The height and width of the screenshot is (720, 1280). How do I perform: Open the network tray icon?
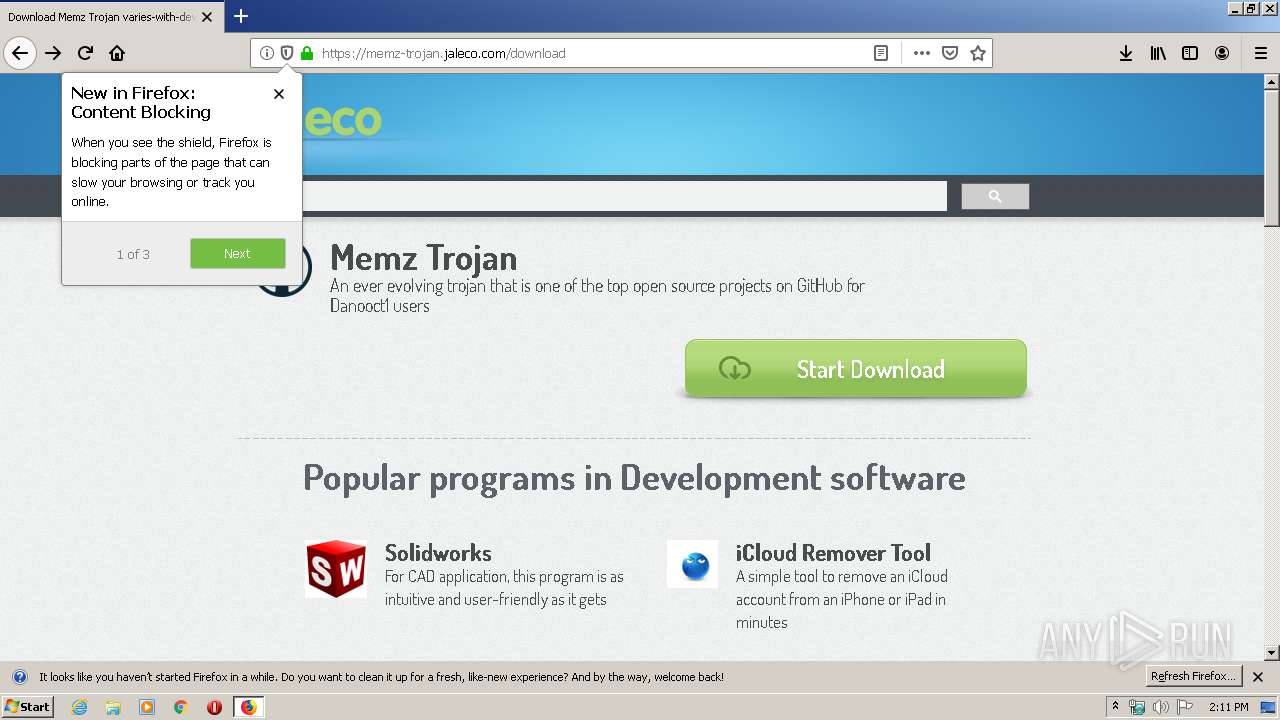click(1137, 707)
